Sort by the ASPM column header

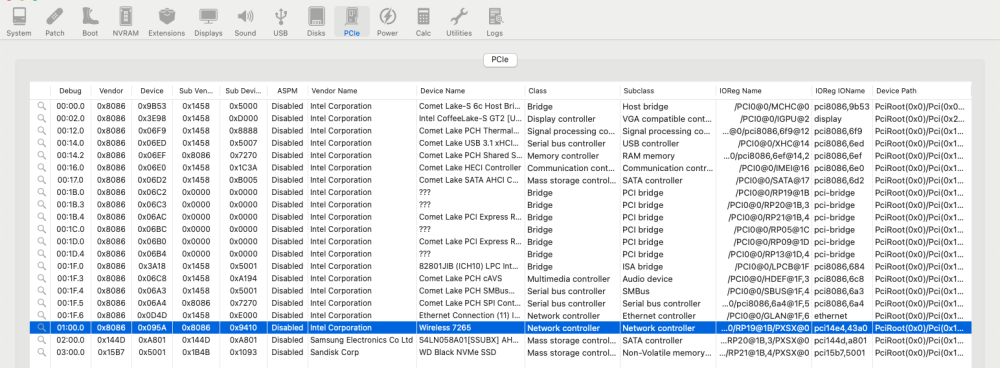[287, 91]
